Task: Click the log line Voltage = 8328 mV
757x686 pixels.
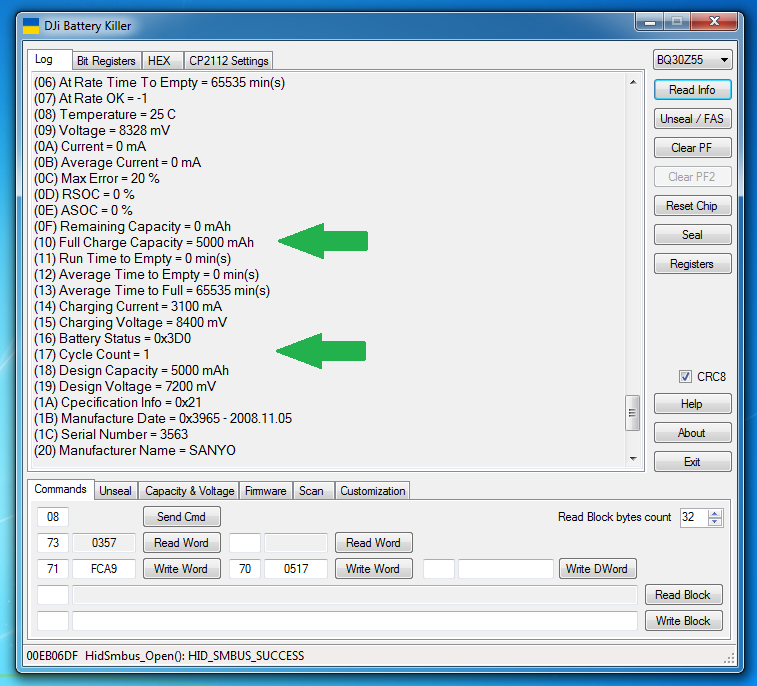Action: (x=102, y=130)
